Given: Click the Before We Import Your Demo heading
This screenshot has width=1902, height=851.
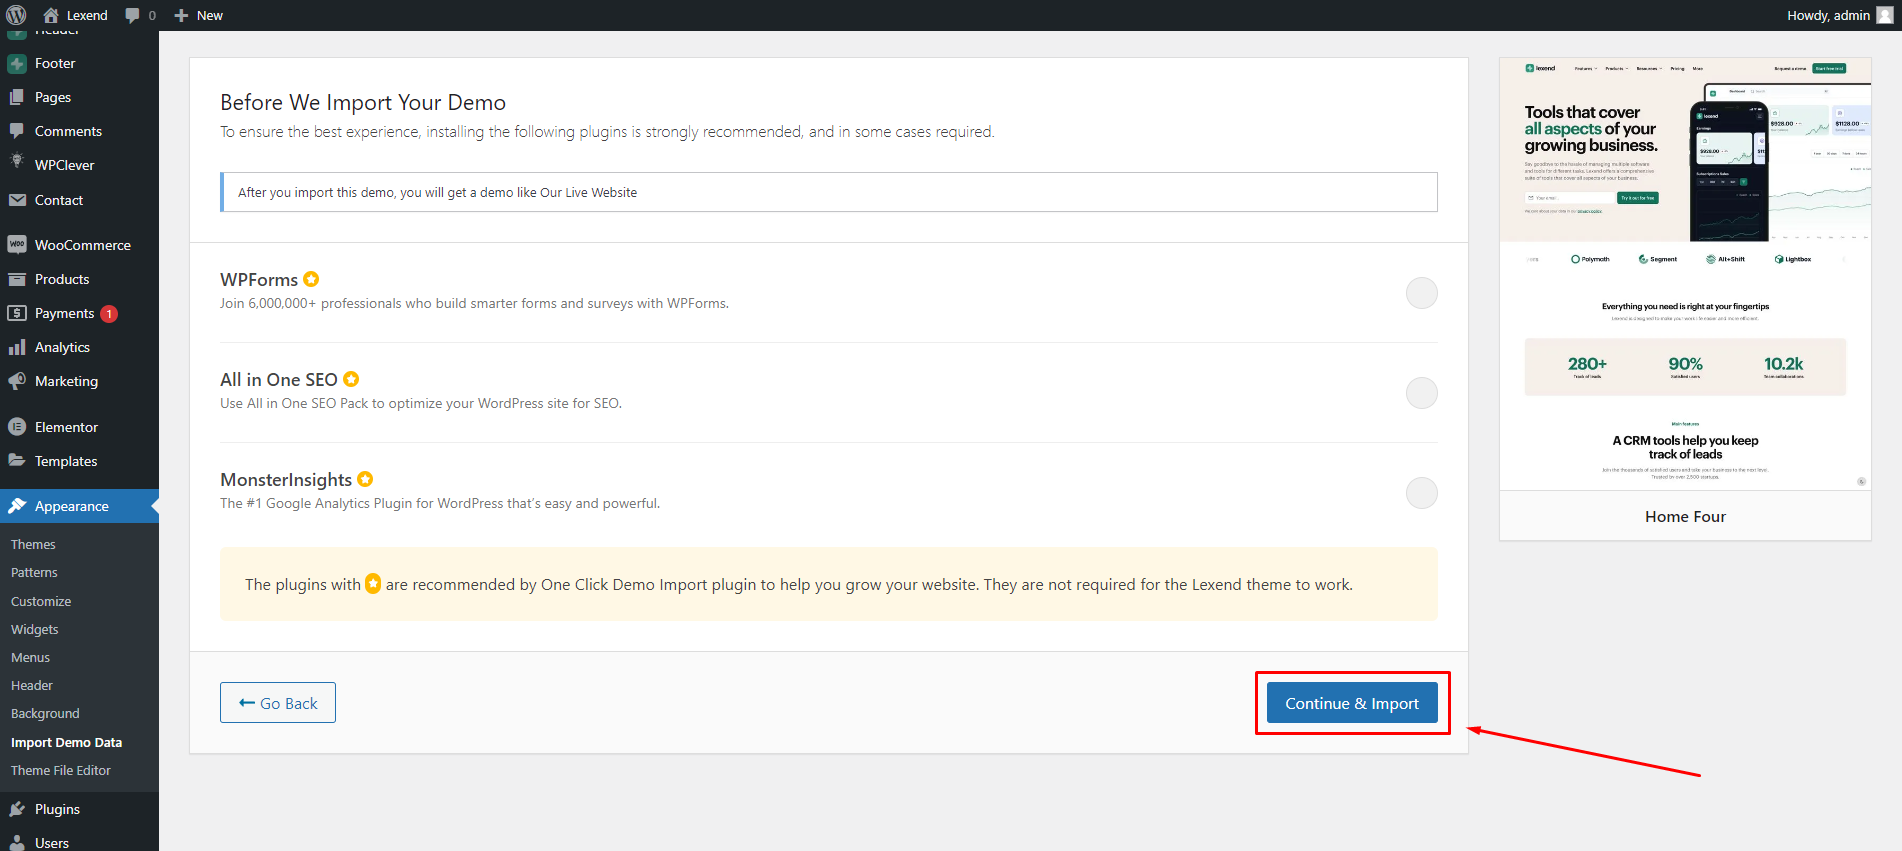Looking at the screenshot, I should point(363,103).
